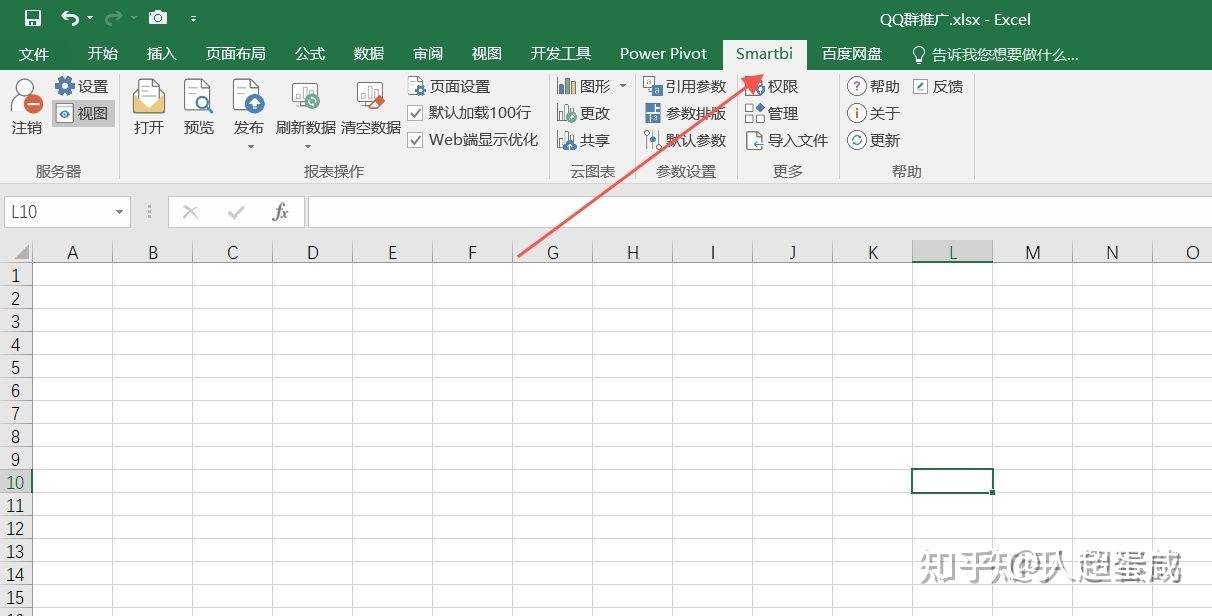Import a file with 导入文件
Viewport: 1212px width, 616px height.
click(x=788, y=140)
